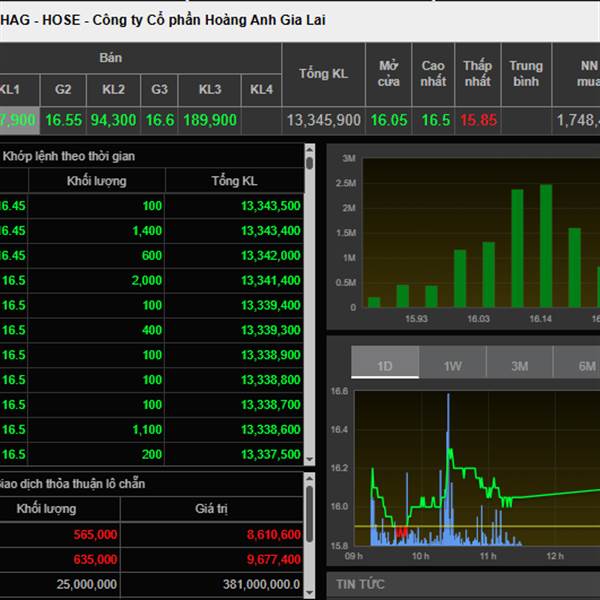Image resolution: width=600 pixels, height=600 pixels.
Task: Click the 189,900 KL3 volume cell
Action: pos(210,121)
